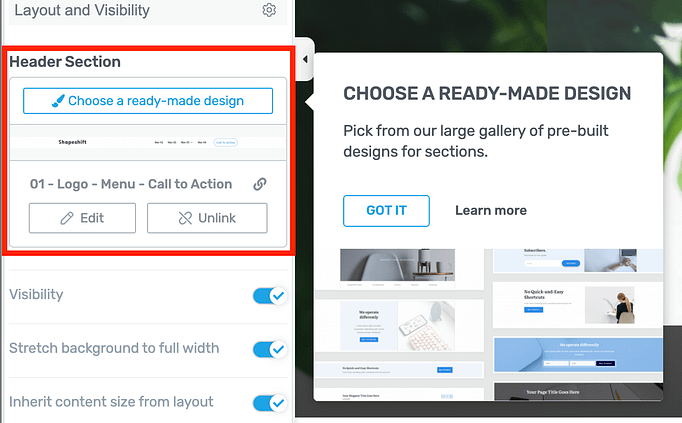Image resolution: width=682 pixels, height=423 pixels.
Task: Click the broken-link icon in Unlink button
Action: (x=185, y=218)
